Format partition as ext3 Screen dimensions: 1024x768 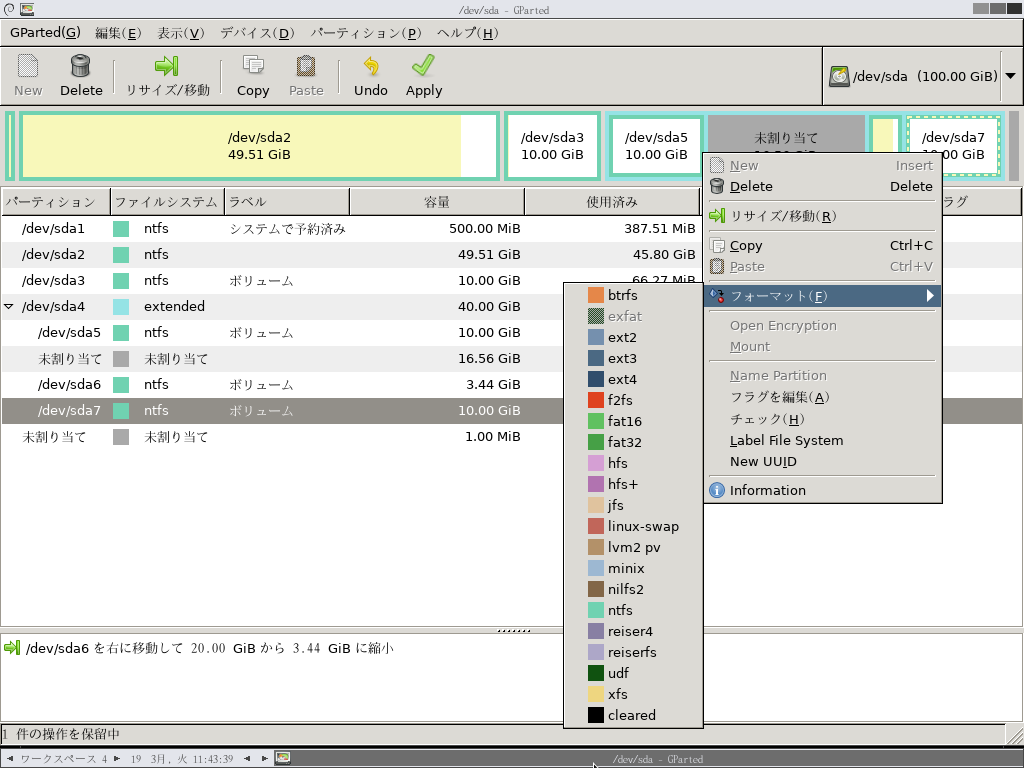(x=633, y=359)
